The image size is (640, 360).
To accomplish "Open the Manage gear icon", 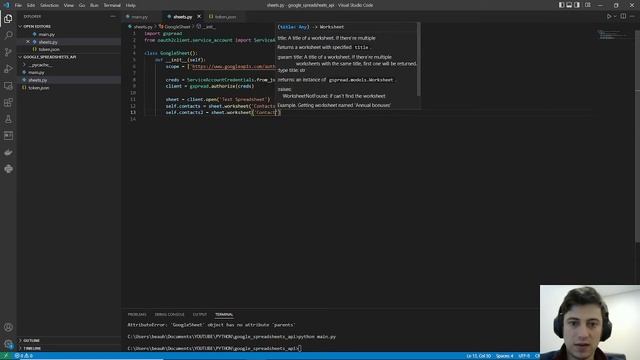I will click(8, 344).
